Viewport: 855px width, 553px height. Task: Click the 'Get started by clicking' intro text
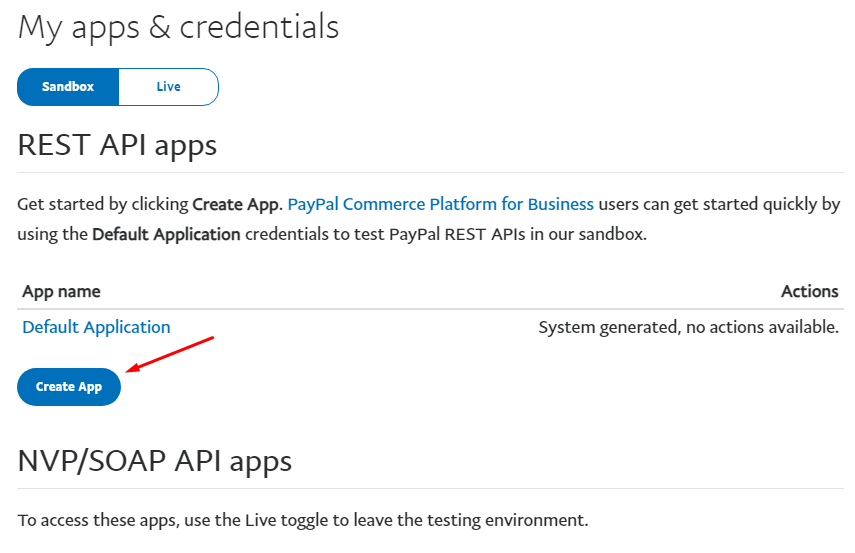click(103, 204)
